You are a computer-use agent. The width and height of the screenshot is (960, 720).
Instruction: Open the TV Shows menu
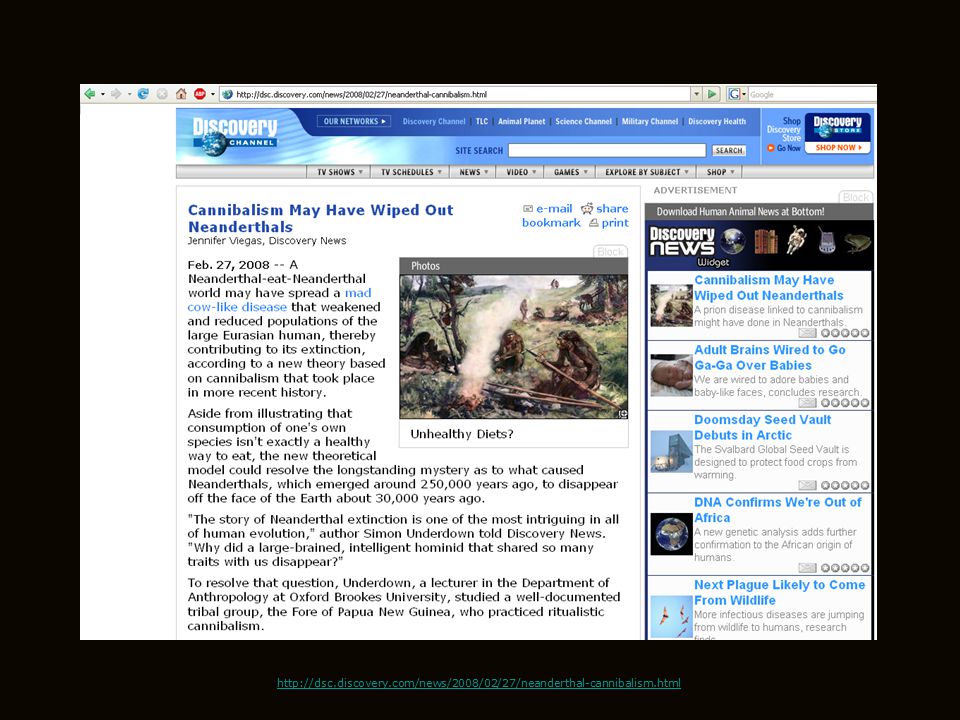pos(340,172)
